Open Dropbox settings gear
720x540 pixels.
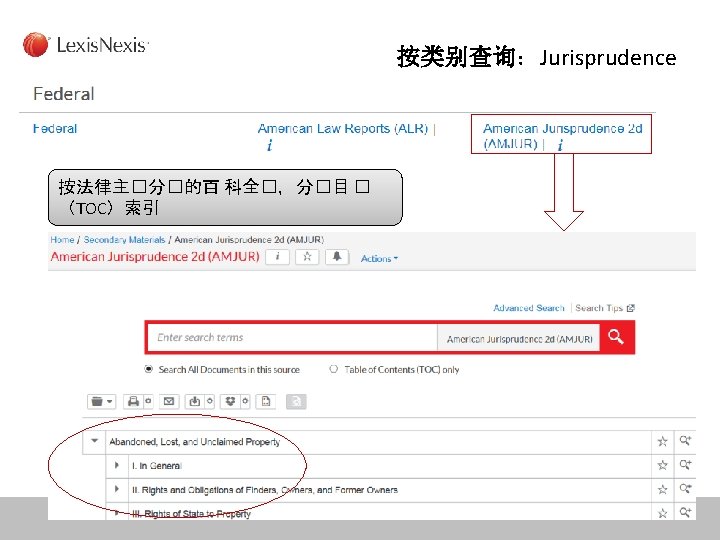coord(246,401)
